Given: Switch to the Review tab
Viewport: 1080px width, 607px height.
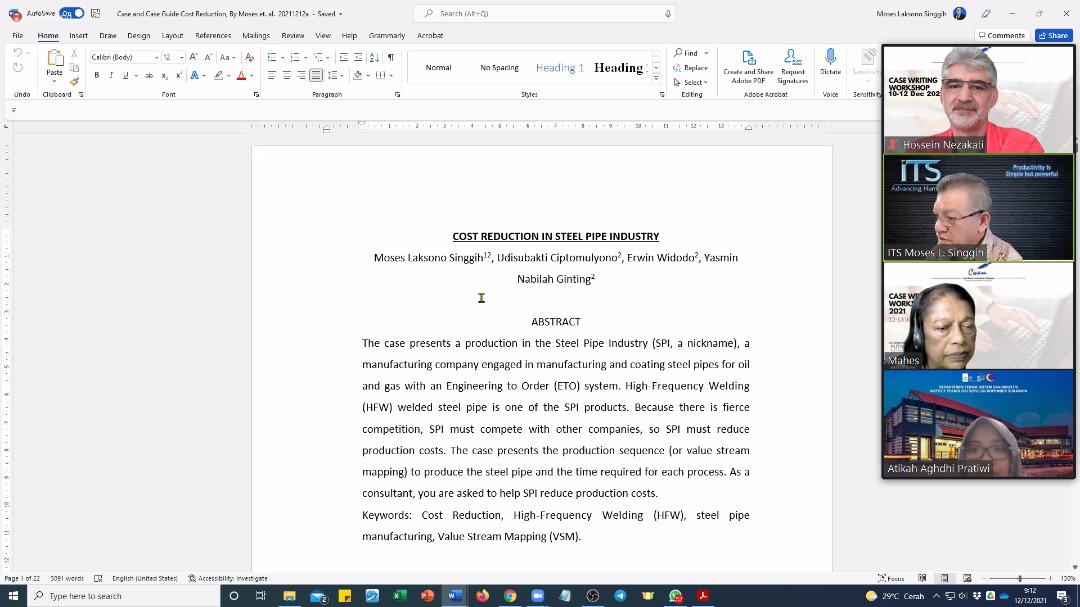Looking at the screenshot, I should 293,35.
